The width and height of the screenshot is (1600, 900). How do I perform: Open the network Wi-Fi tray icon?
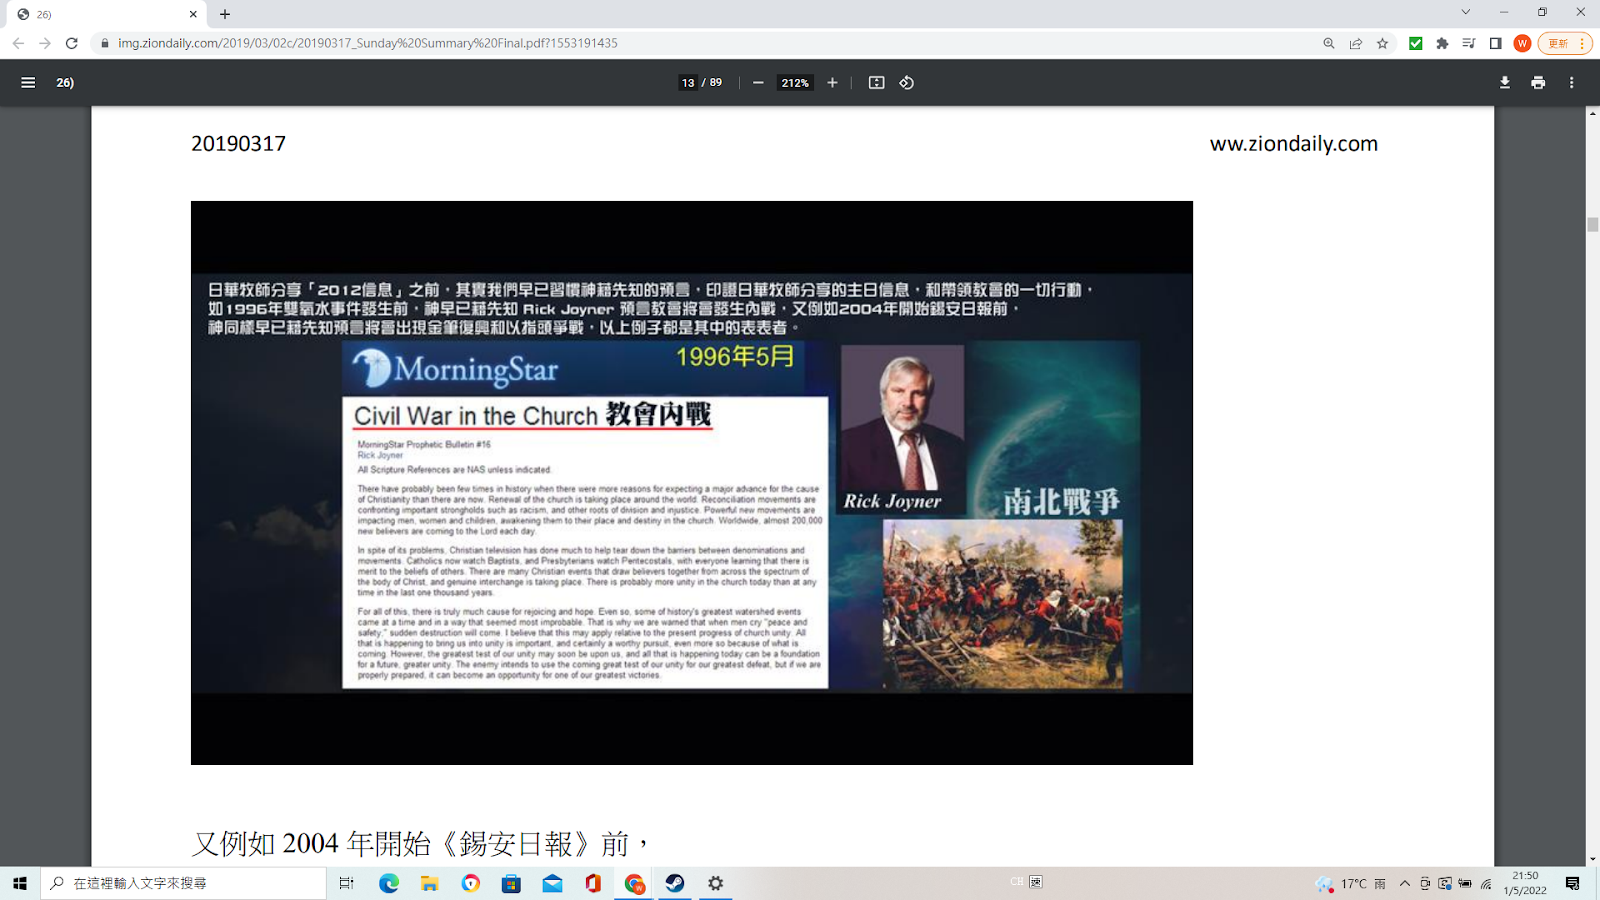click(x=1486, y=883)
